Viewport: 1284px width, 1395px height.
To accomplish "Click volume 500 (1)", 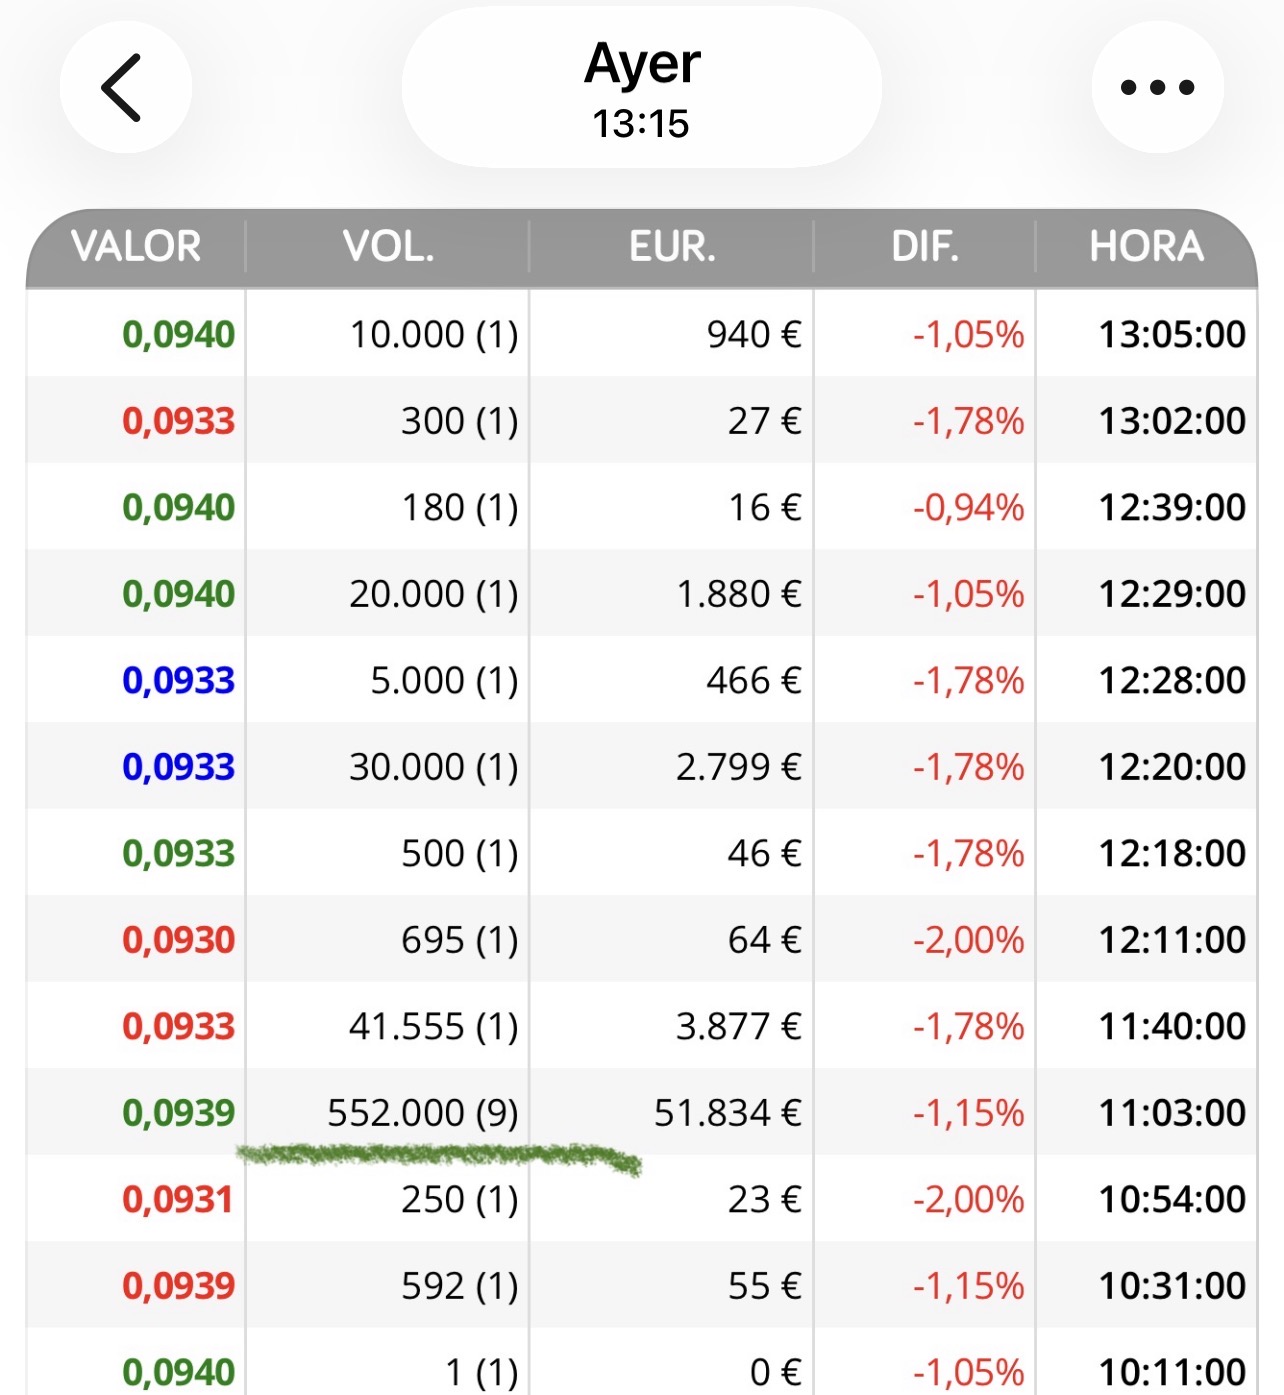I will click(x=460, y=853).
